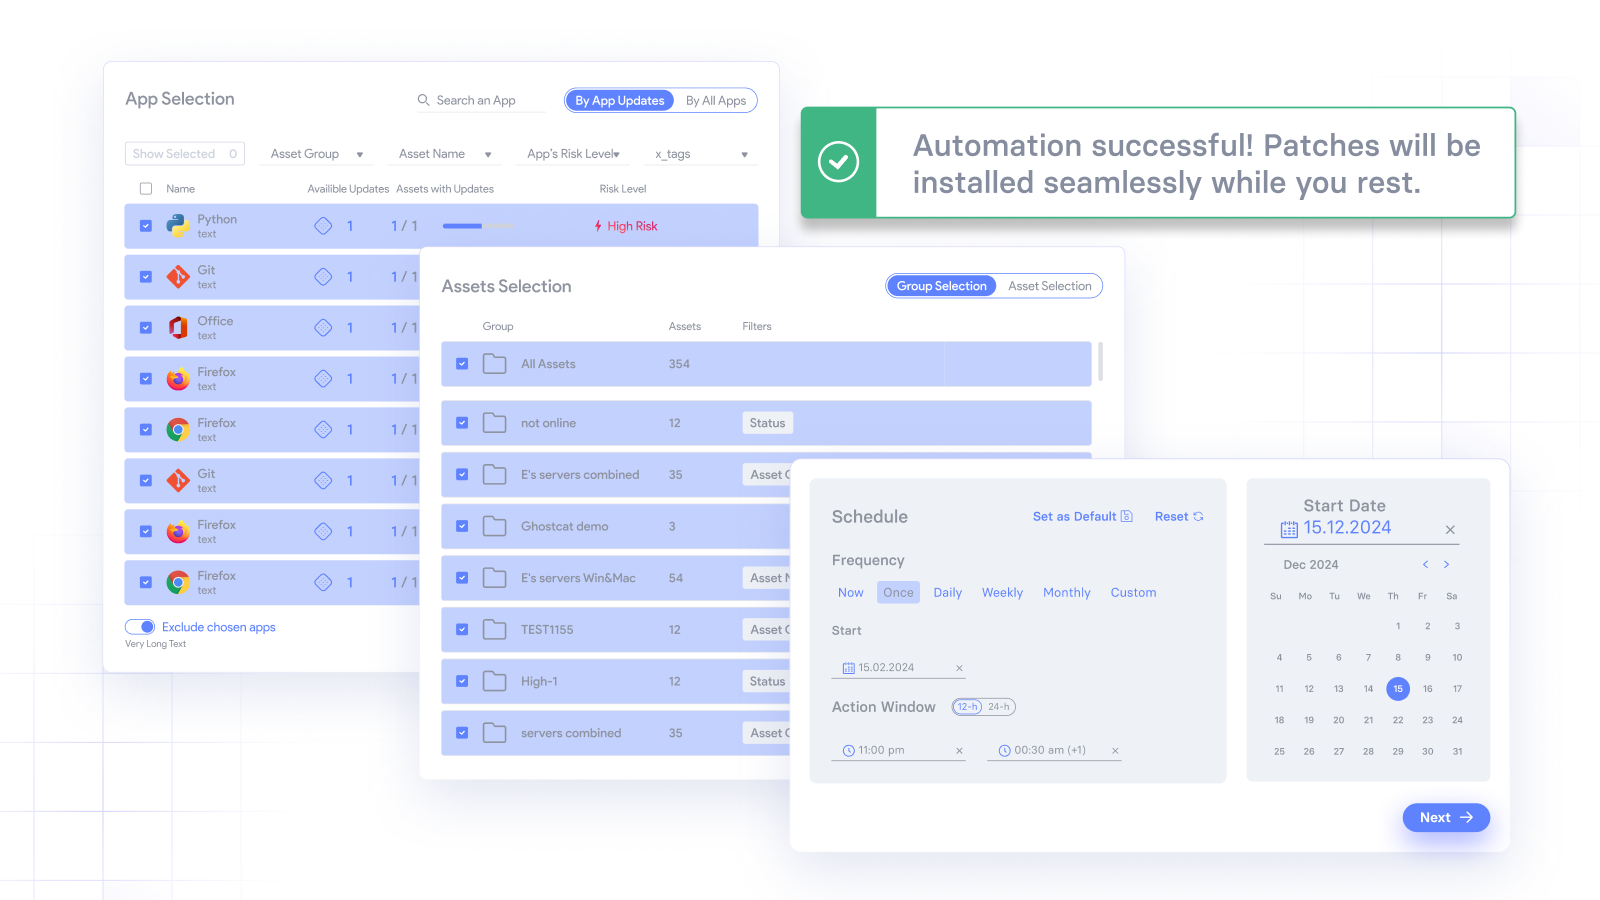Close the Start Date picker with X
1600x900 pixels.
click(1450, 530)
